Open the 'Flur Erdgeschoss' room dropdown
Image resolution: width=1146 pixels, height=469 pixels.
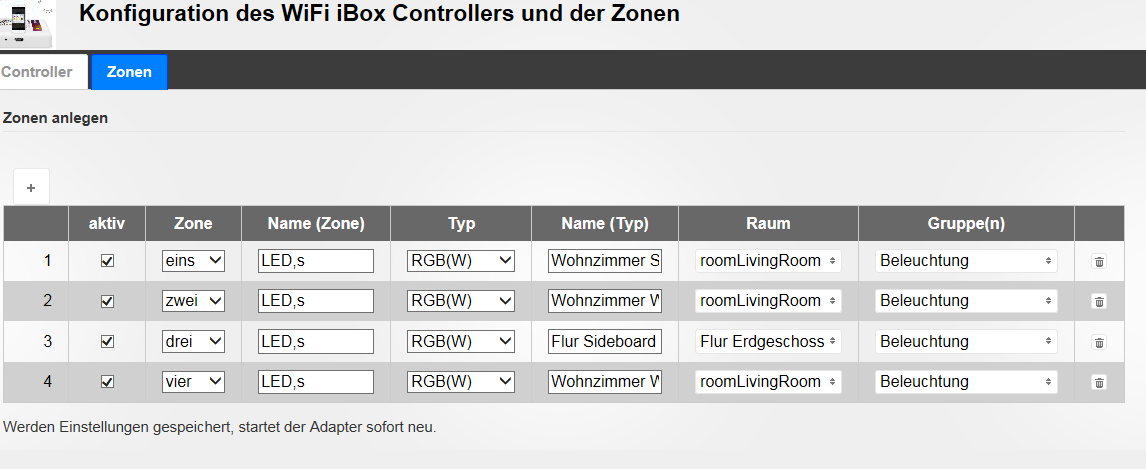coord(768,342)
